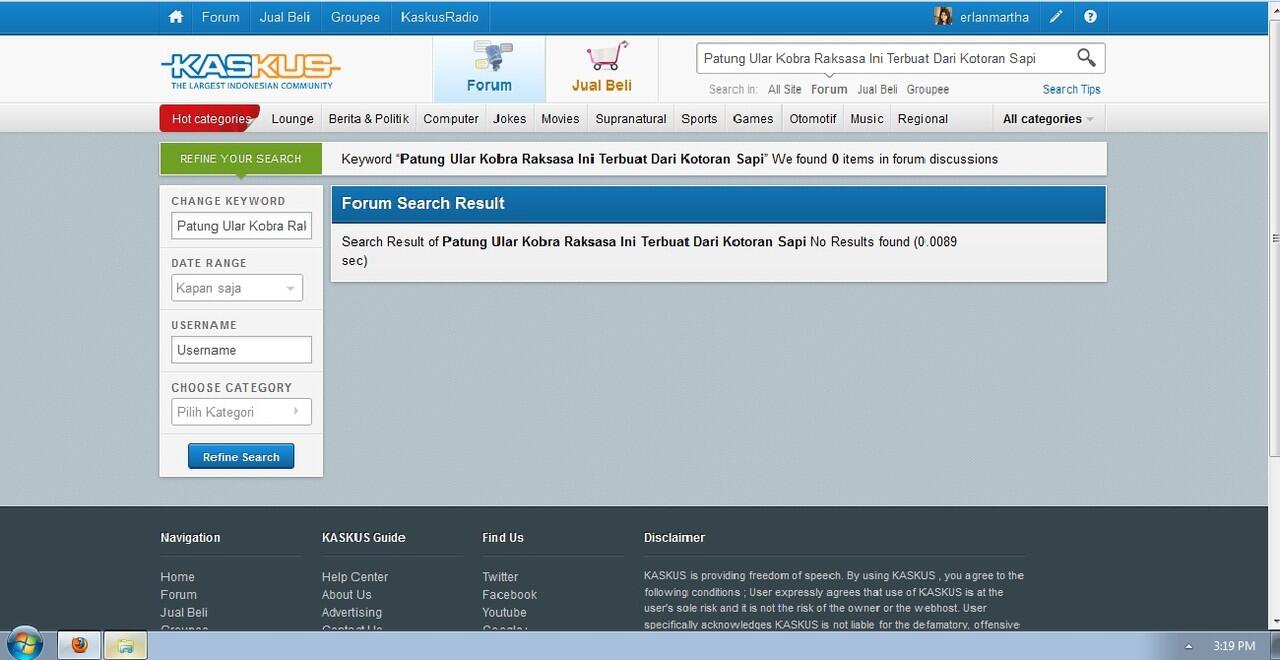
Task: Open the Facebook footer link
Action: pyautogui.click(x=510, y=595)
